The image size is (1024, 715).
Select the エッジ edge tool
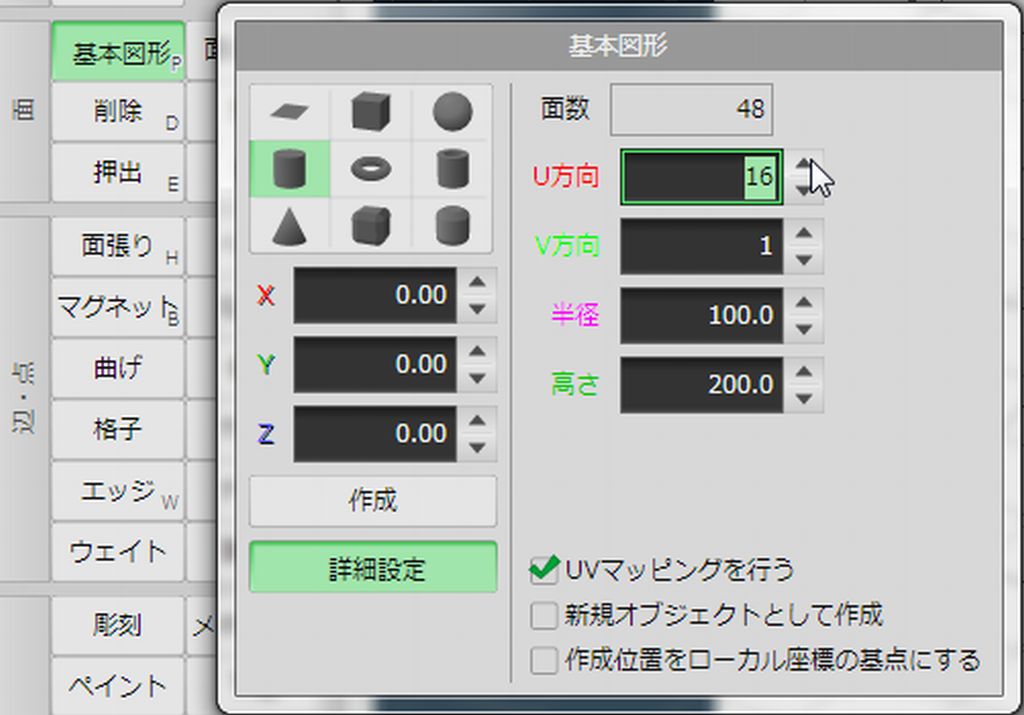(x=118, y=490)
